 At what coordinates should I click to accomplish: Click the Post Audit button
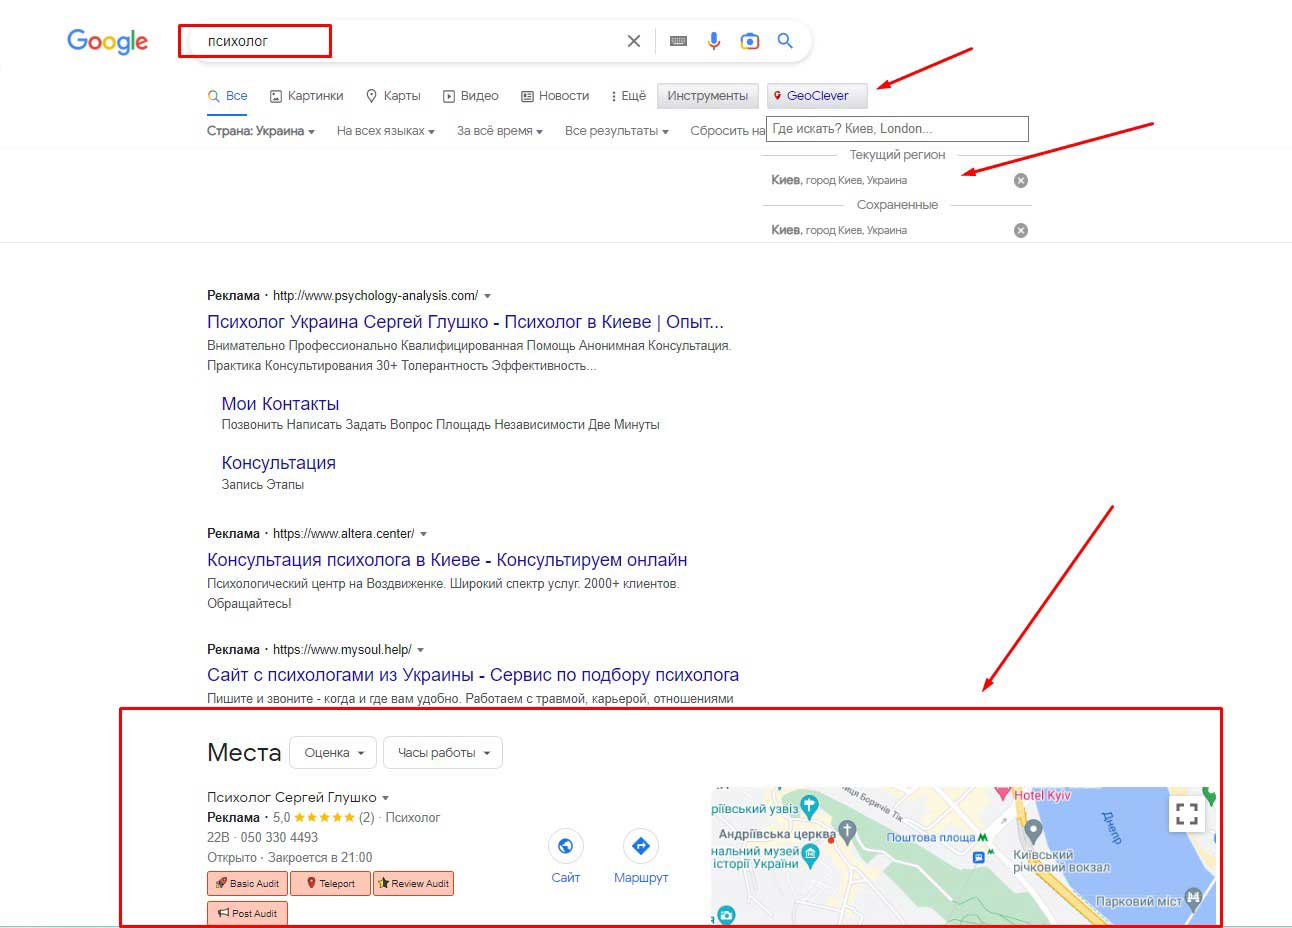point(247,913)
